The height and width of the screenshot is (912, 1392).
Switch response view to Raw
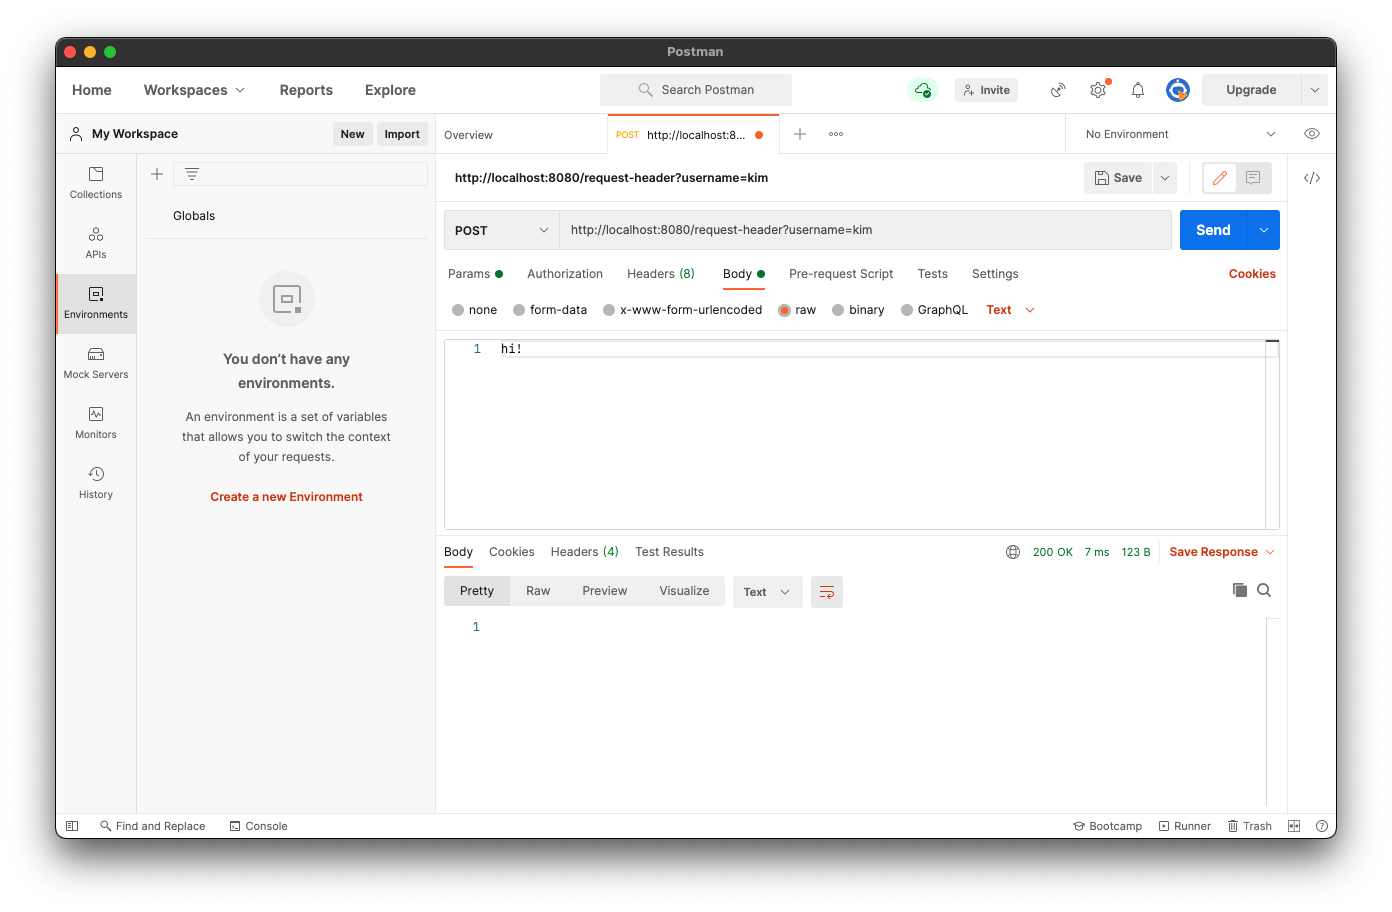[x=538, y=591]
